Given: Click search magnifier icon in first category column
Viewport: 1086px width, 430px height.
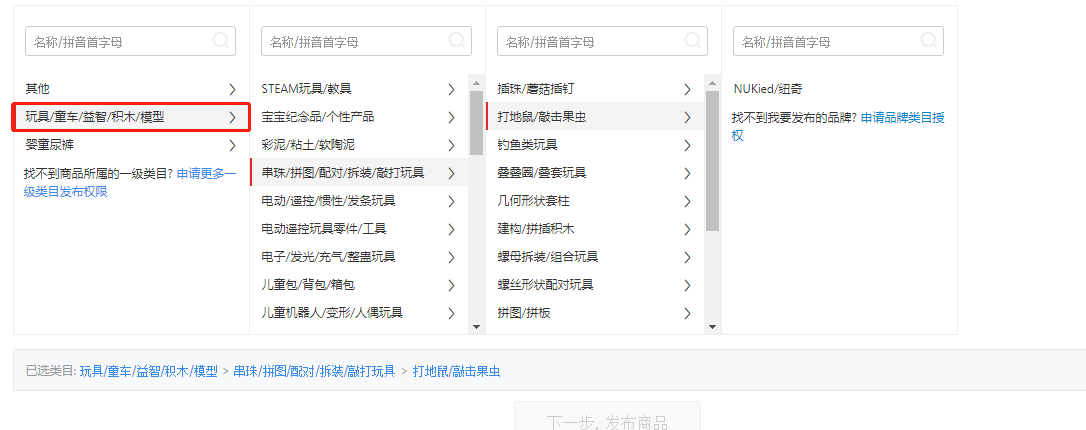Looking at the screenshot, I should 221,41.
